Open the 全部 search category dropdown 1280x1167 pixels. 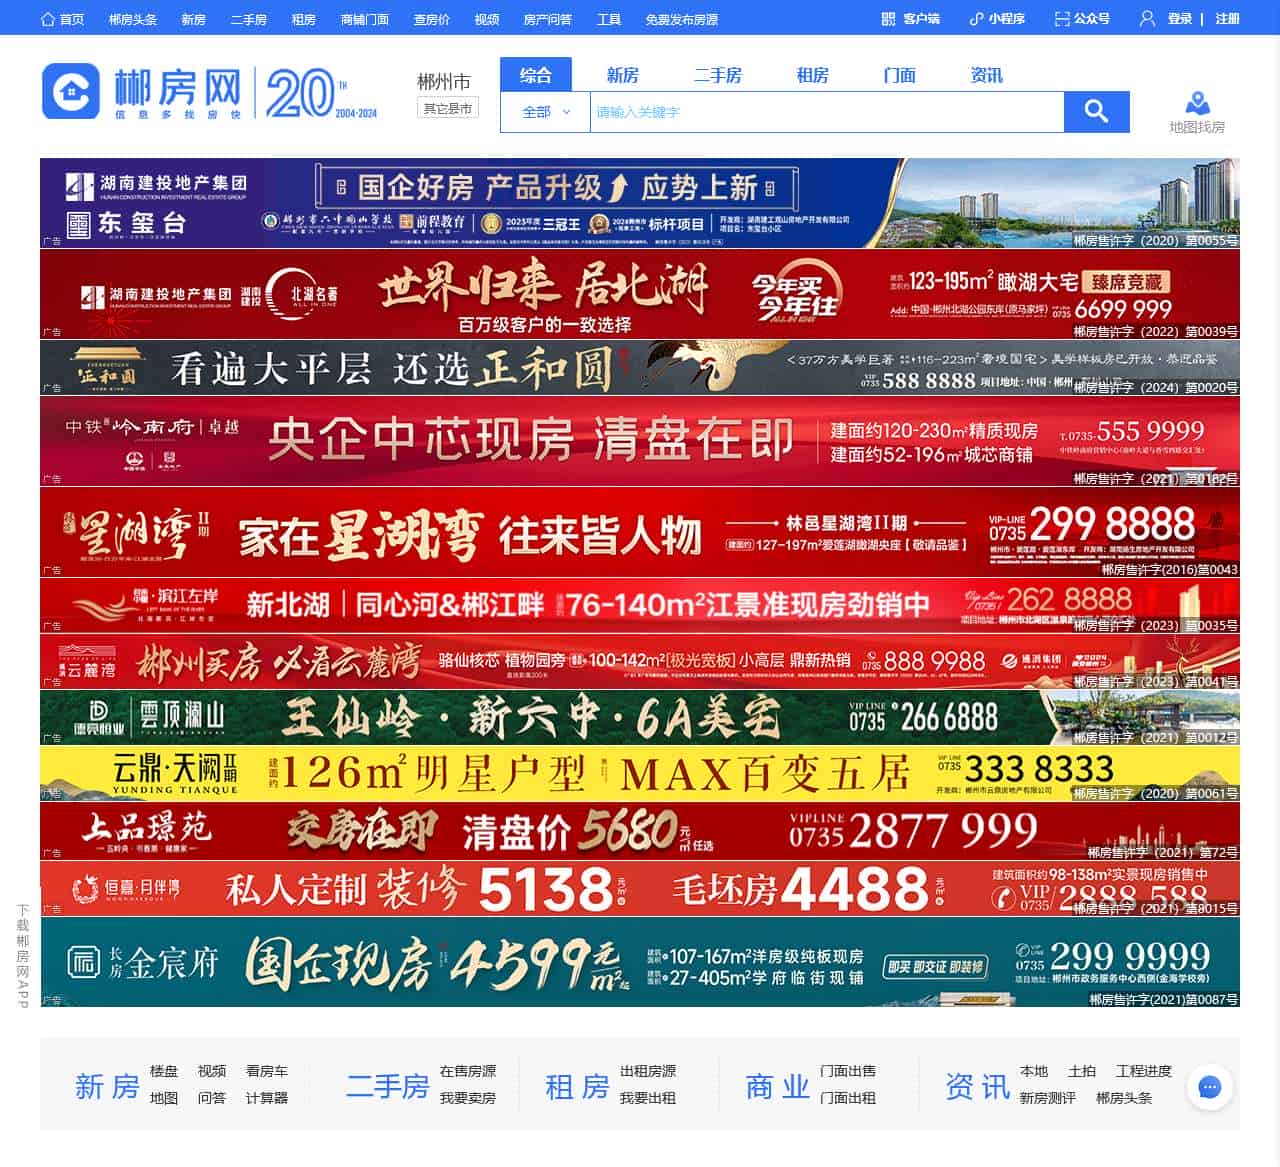pyautogui.click(x=544, y=112)
